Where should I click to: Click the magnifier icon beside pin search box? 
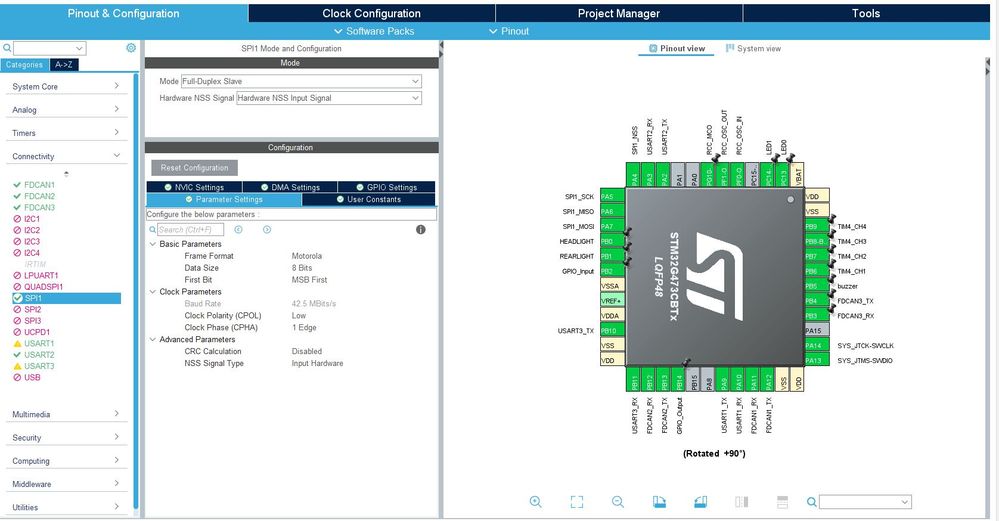click(812, 502)
